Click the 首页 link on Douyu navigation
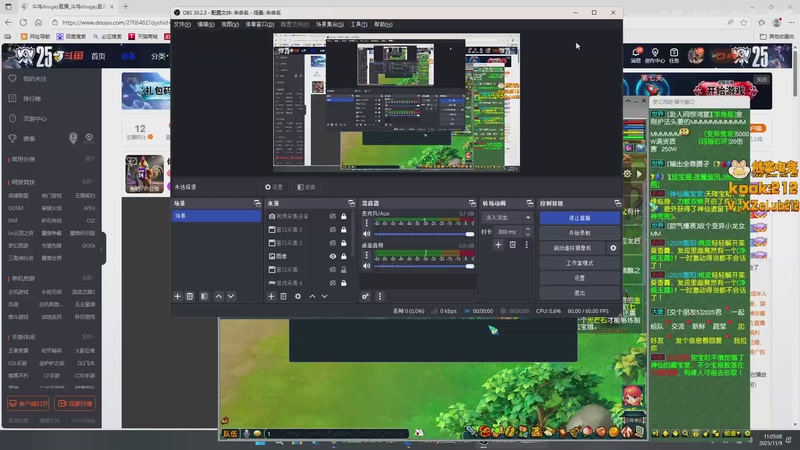 tap(98, 56)
